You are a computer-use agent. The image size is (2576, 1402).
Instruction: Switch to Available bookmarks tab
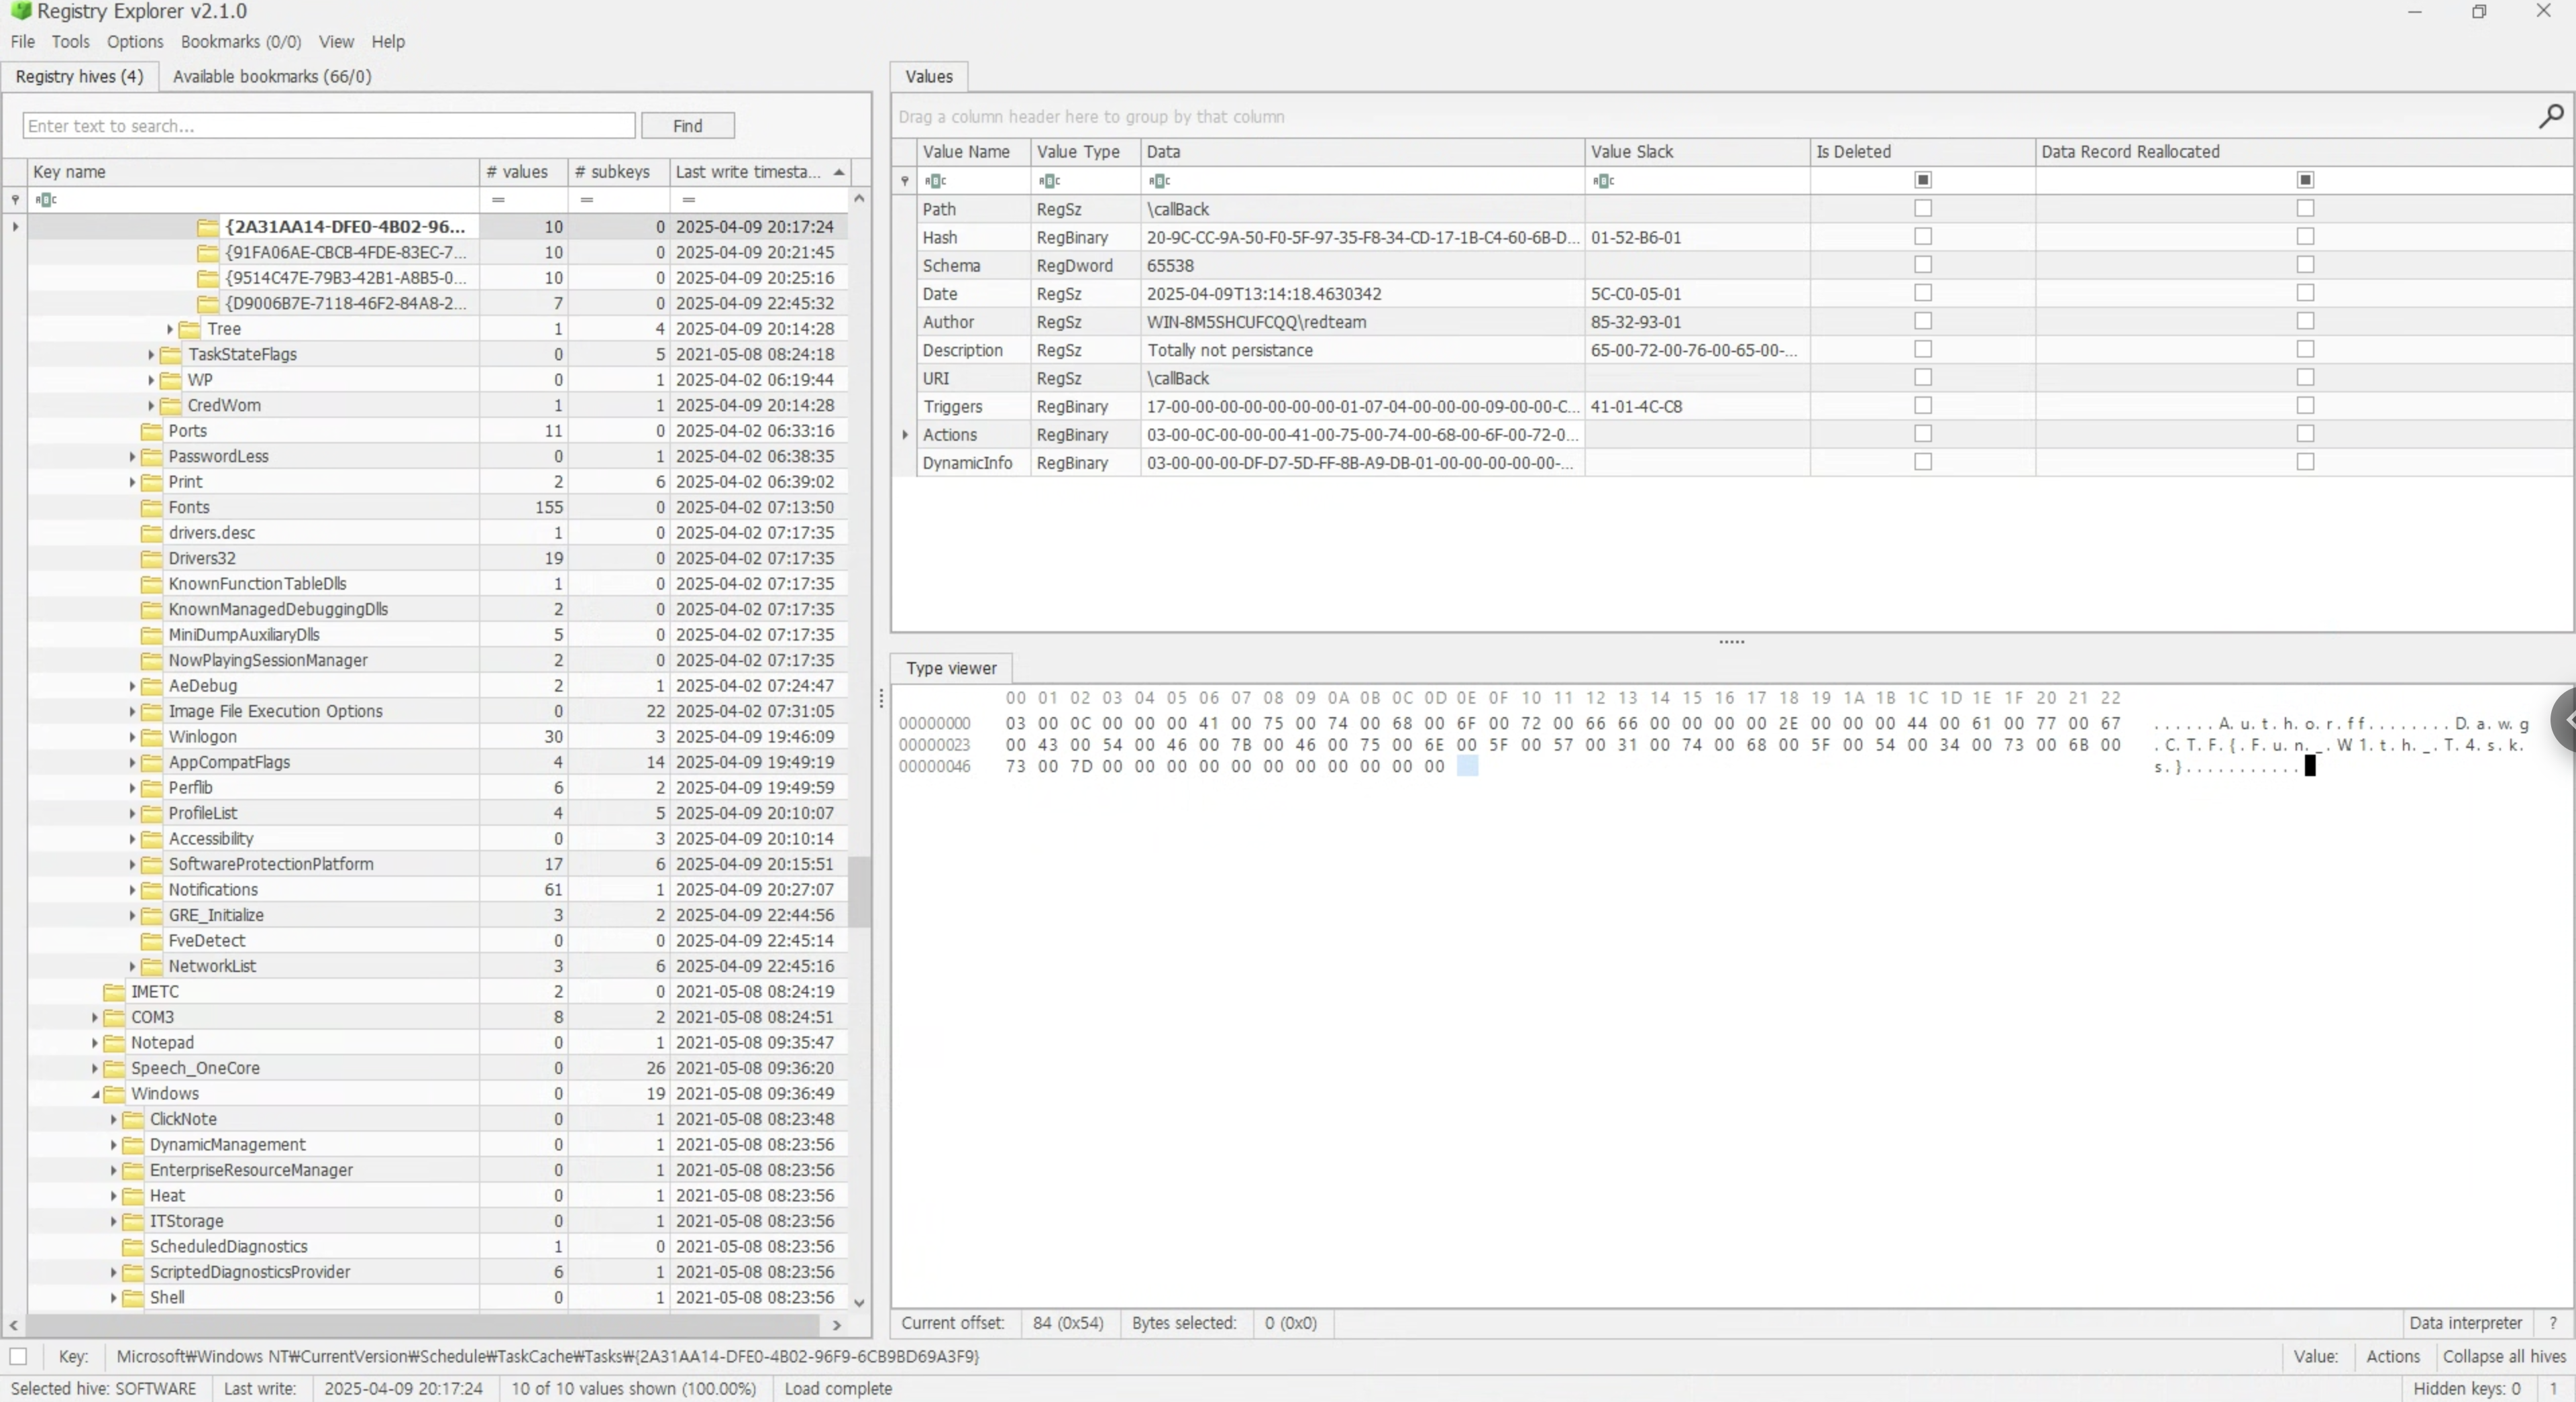tap(271, 76)
